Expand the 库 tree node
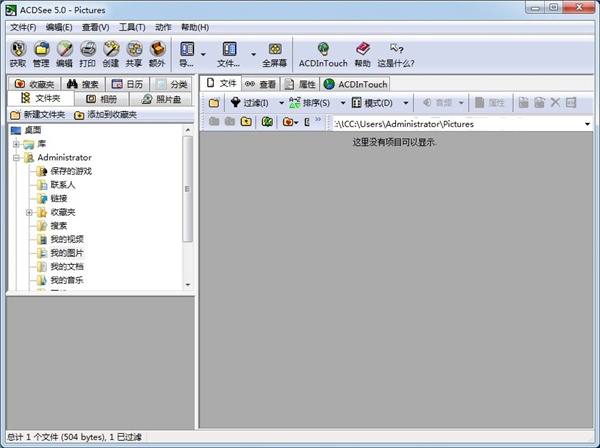Viewport: 600px width, 448px height. (16, 144)
